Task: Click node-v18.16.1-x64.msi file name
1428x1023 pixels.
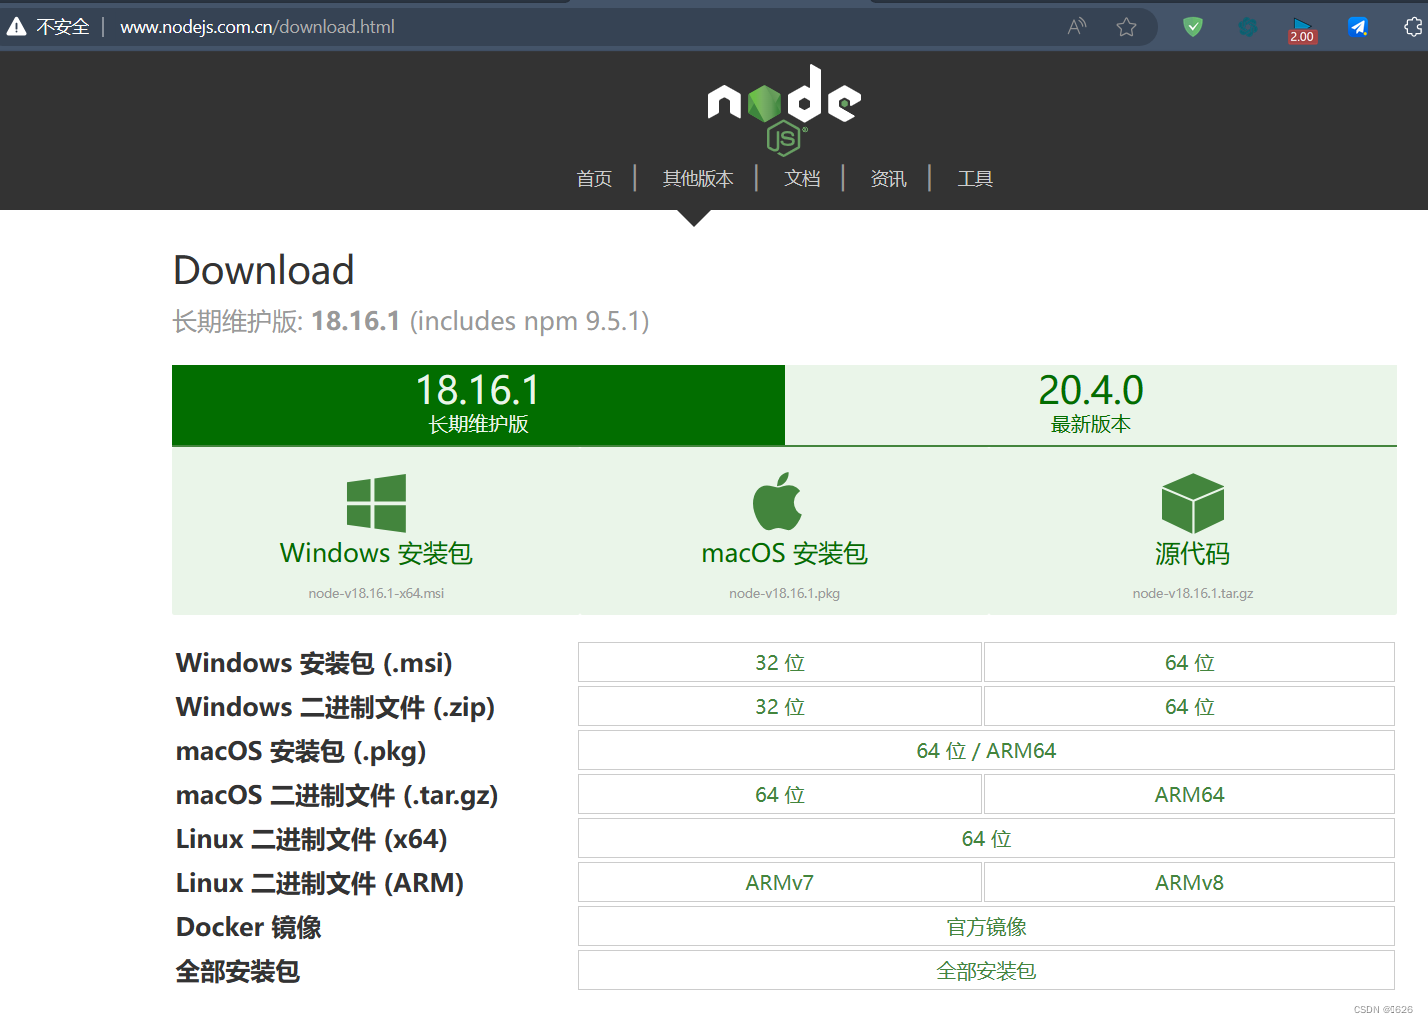Action: coord(376,593)
